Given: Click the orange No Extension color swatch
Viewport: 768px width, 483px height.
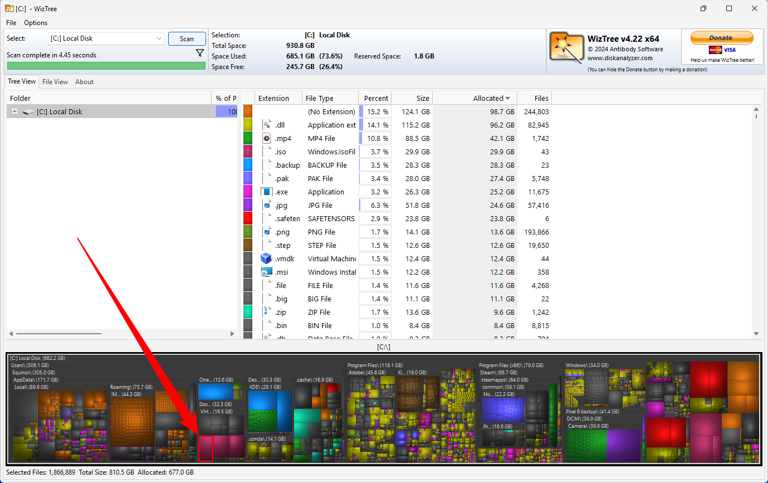Looking at the screenshot, I should pyautogui.click(x=248, y=111).
